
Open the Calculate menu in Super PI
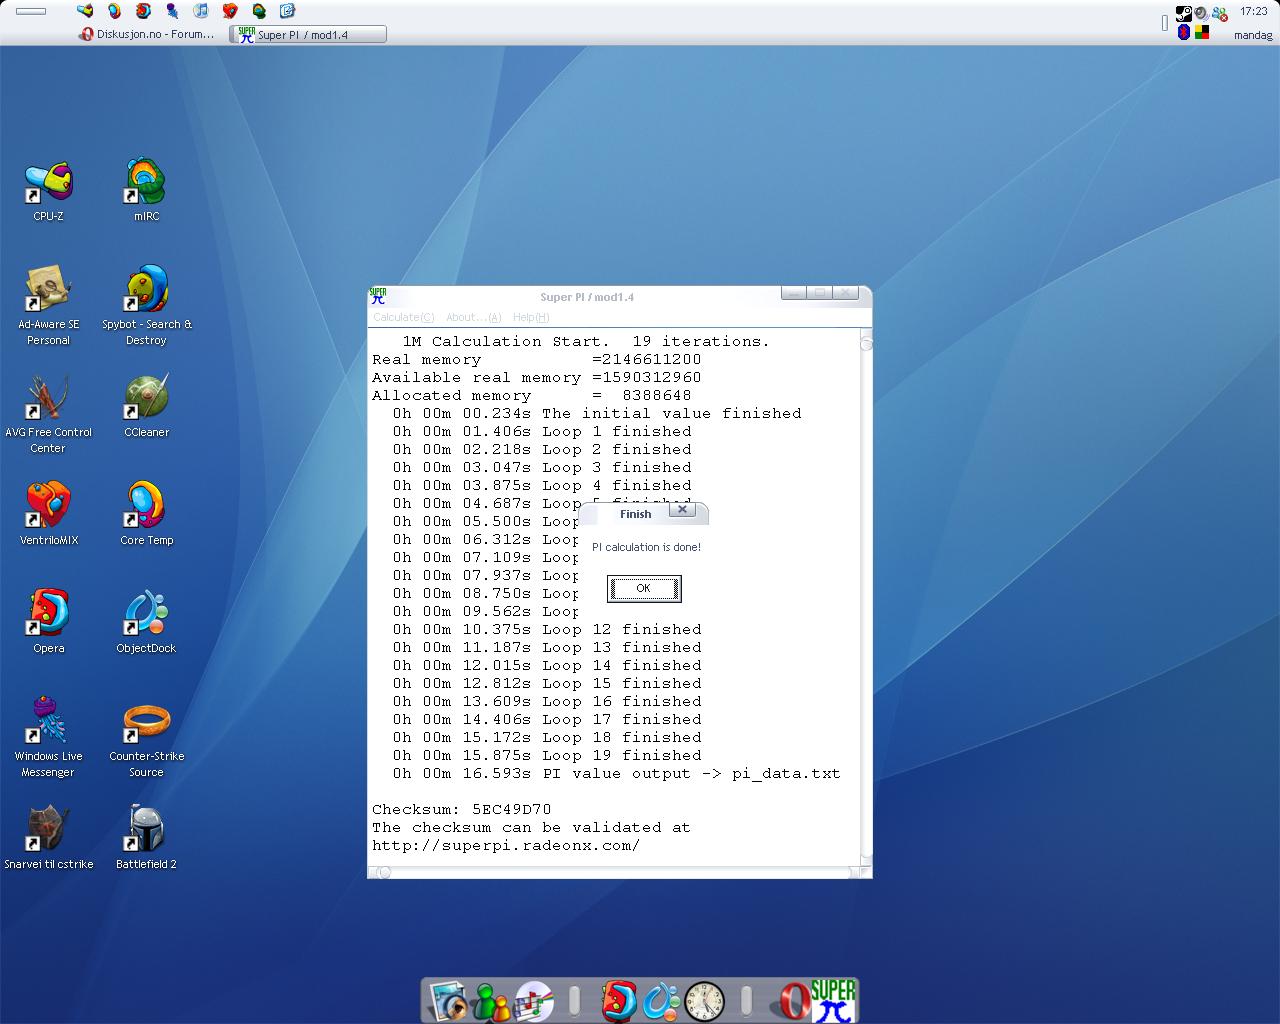coord(403,317)
